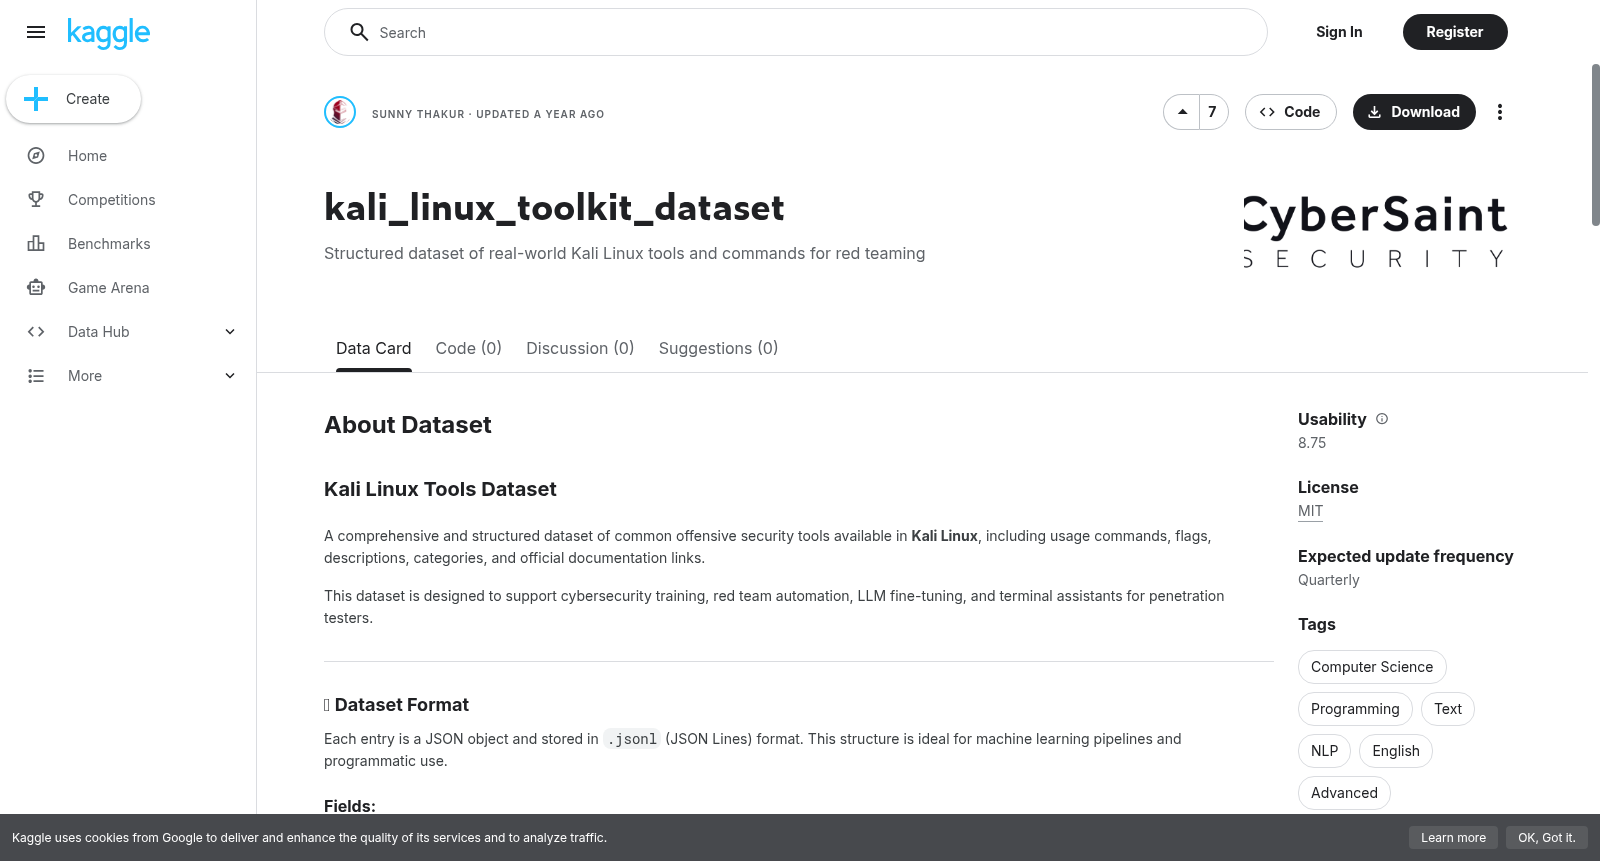Screen dimensions: 1600x861
Task: Click the SUNNY THAKUR author name
Action: 418,114
